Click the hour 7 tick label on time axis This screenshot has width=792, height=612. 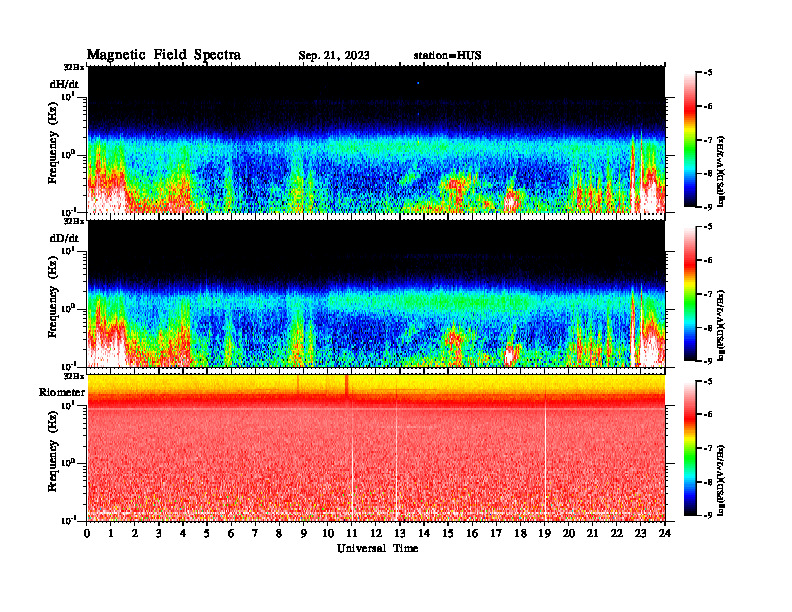(256, 533)
